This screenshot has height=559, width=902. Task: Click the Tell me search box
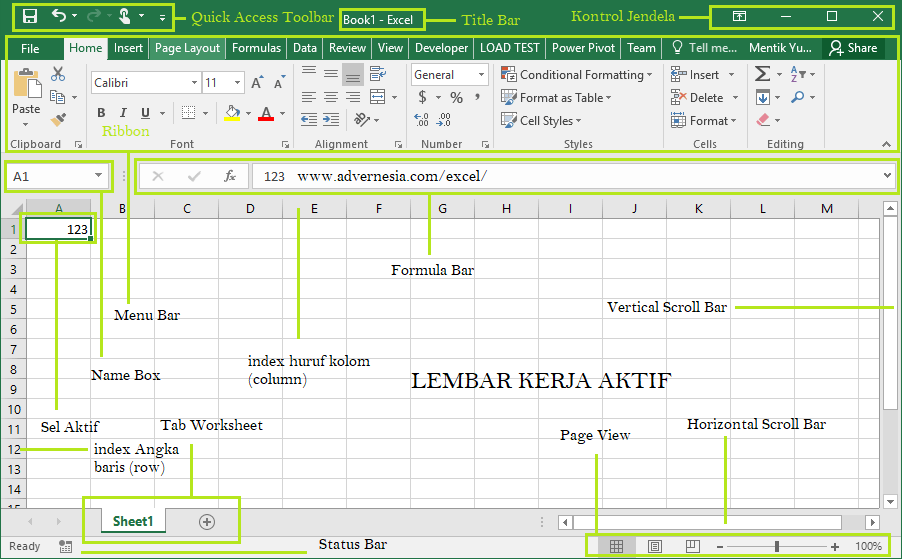[x=705, y=48]
